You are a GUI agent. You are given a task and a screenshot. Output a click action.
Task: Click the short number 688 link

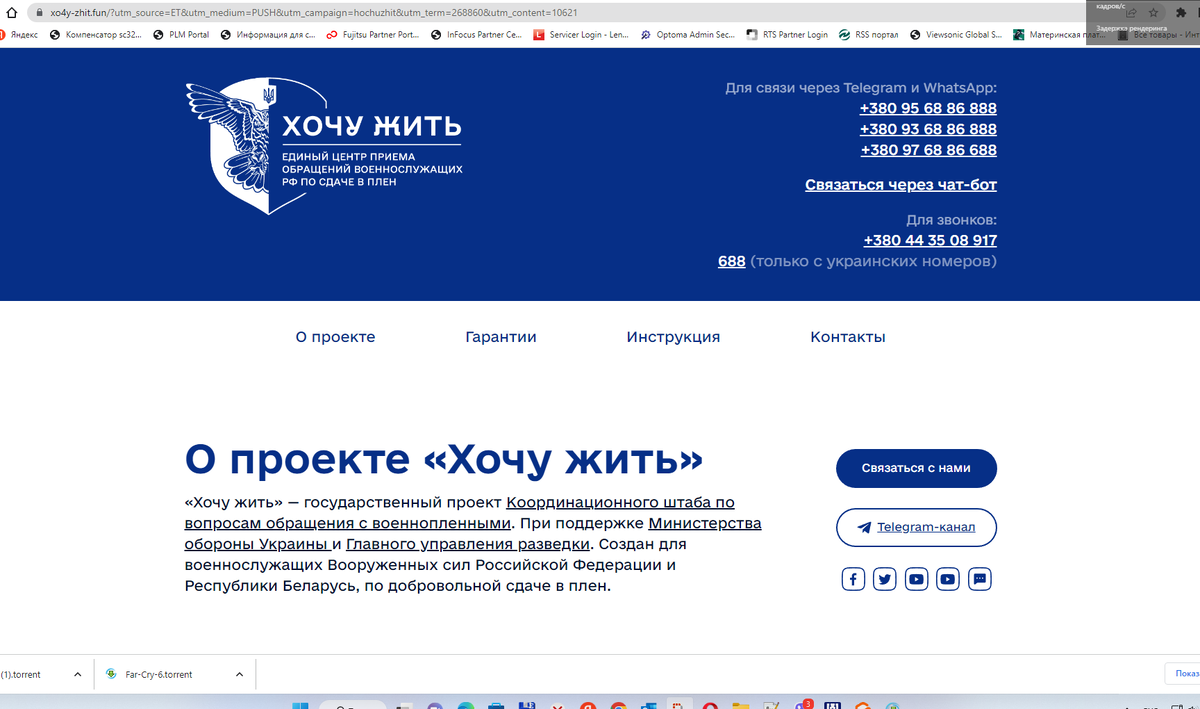(731, 261)
